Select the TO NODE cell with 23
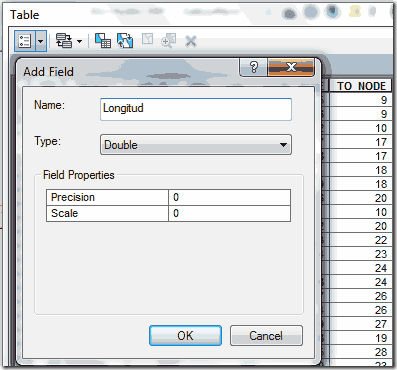This screenshot has height=370, width=397. coord(361,254)
